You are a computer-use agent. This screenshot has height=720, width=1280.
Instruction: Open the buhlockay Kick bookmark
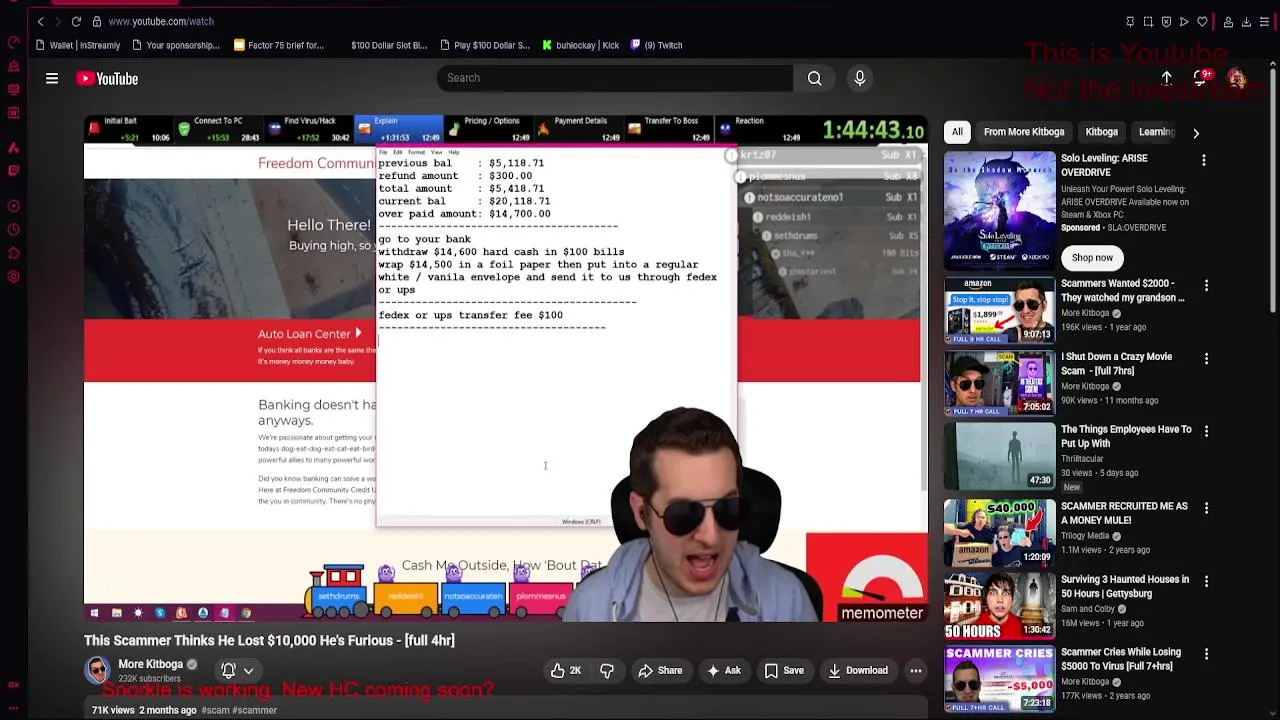click(x=581, y=45)
